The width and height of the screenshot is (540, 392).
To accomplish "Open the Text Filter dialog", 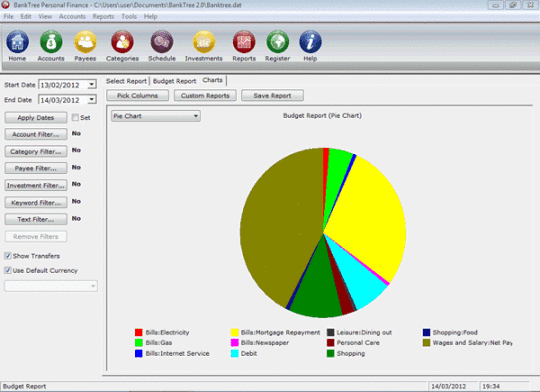I will (36, 219).
